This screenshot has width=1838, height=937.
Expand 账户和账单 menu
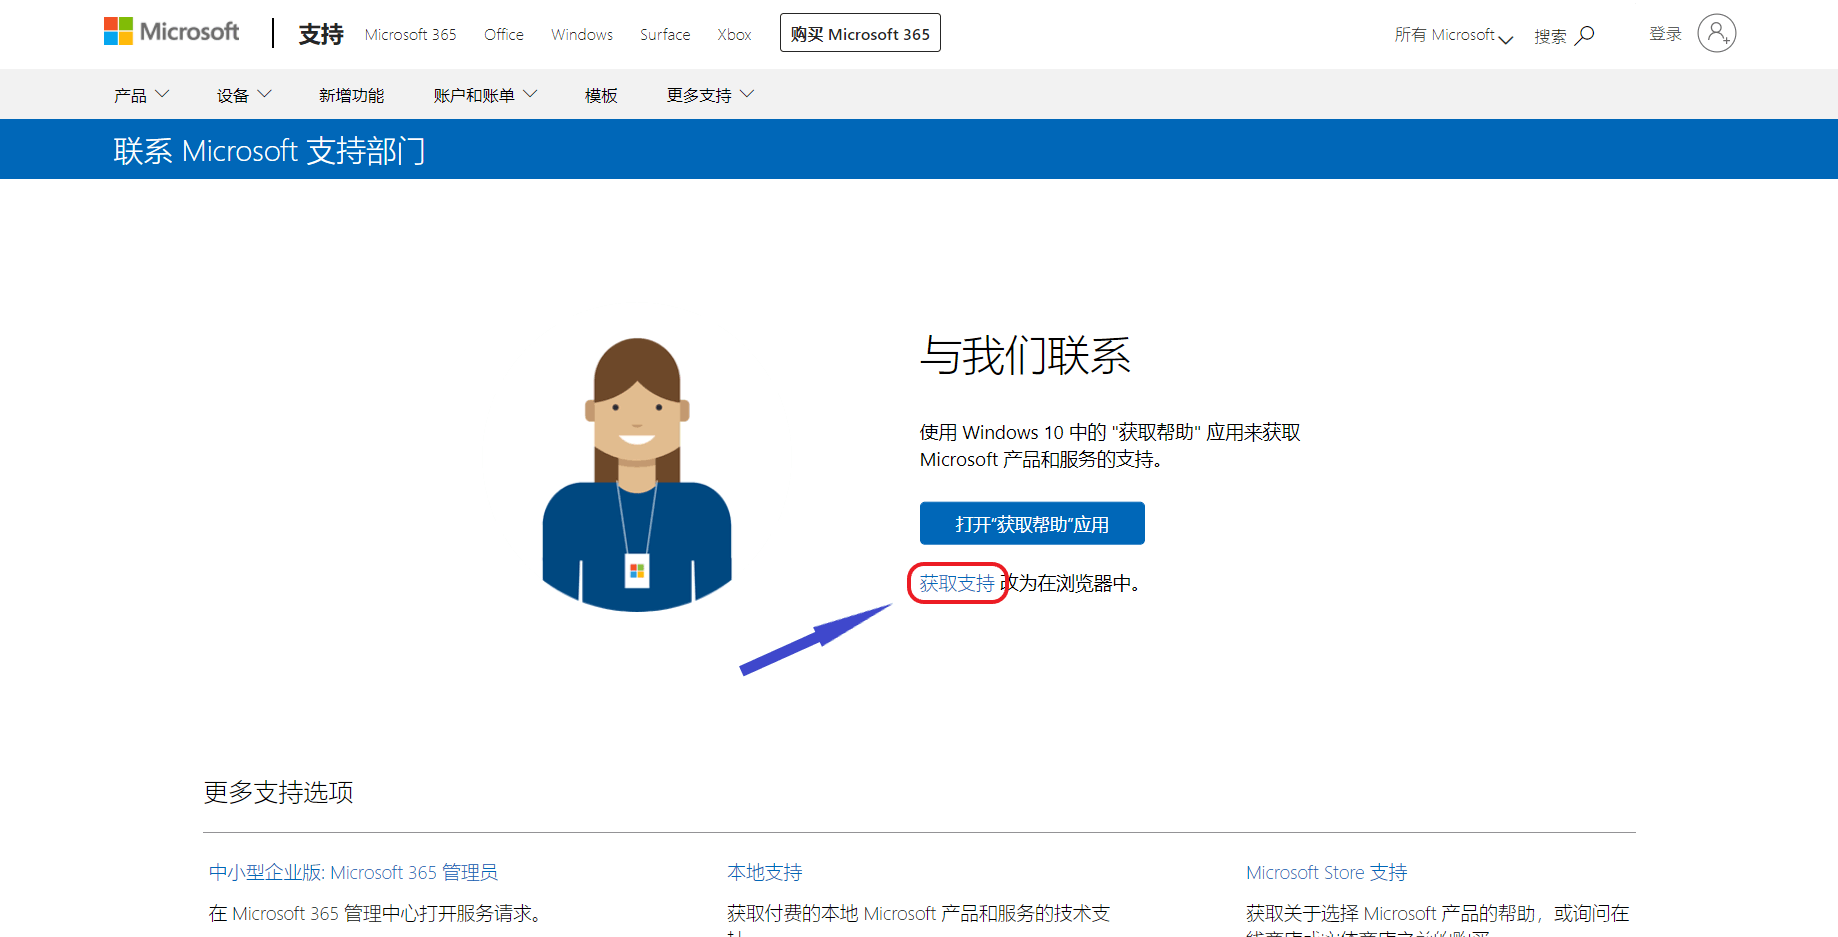[485, 95]
